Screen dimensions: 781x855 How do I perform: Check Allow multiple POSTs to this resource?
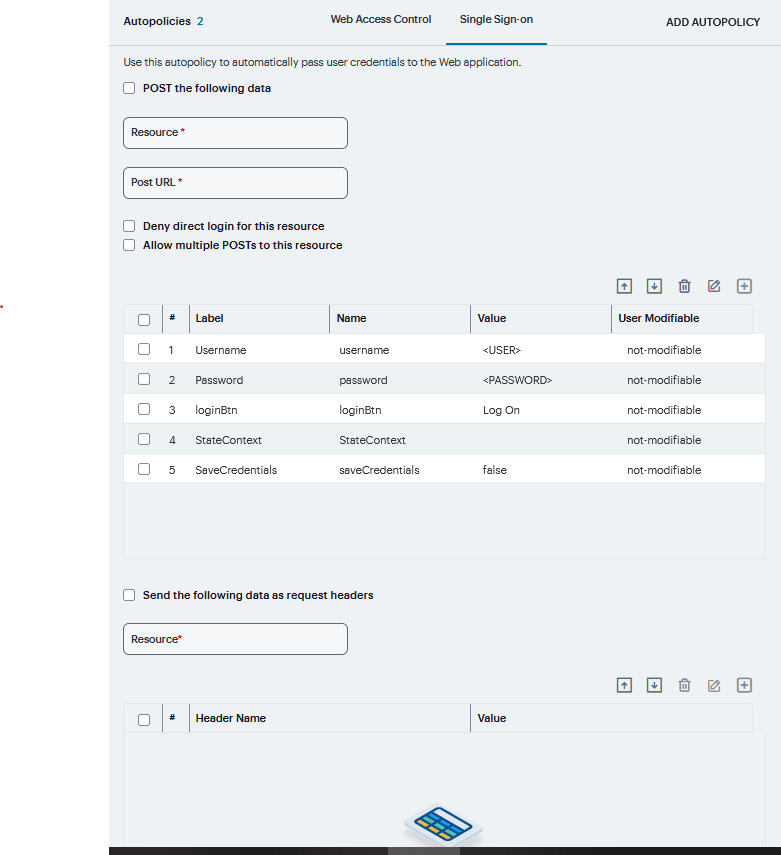pyautogui.click(x=129, y=245)
